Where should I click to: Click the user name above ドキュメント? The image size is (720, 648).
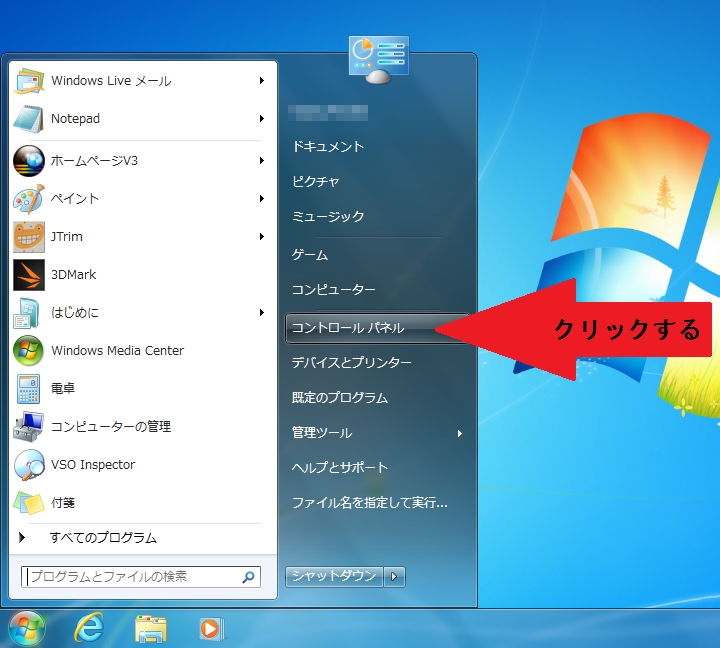click(x=328, y=113)
